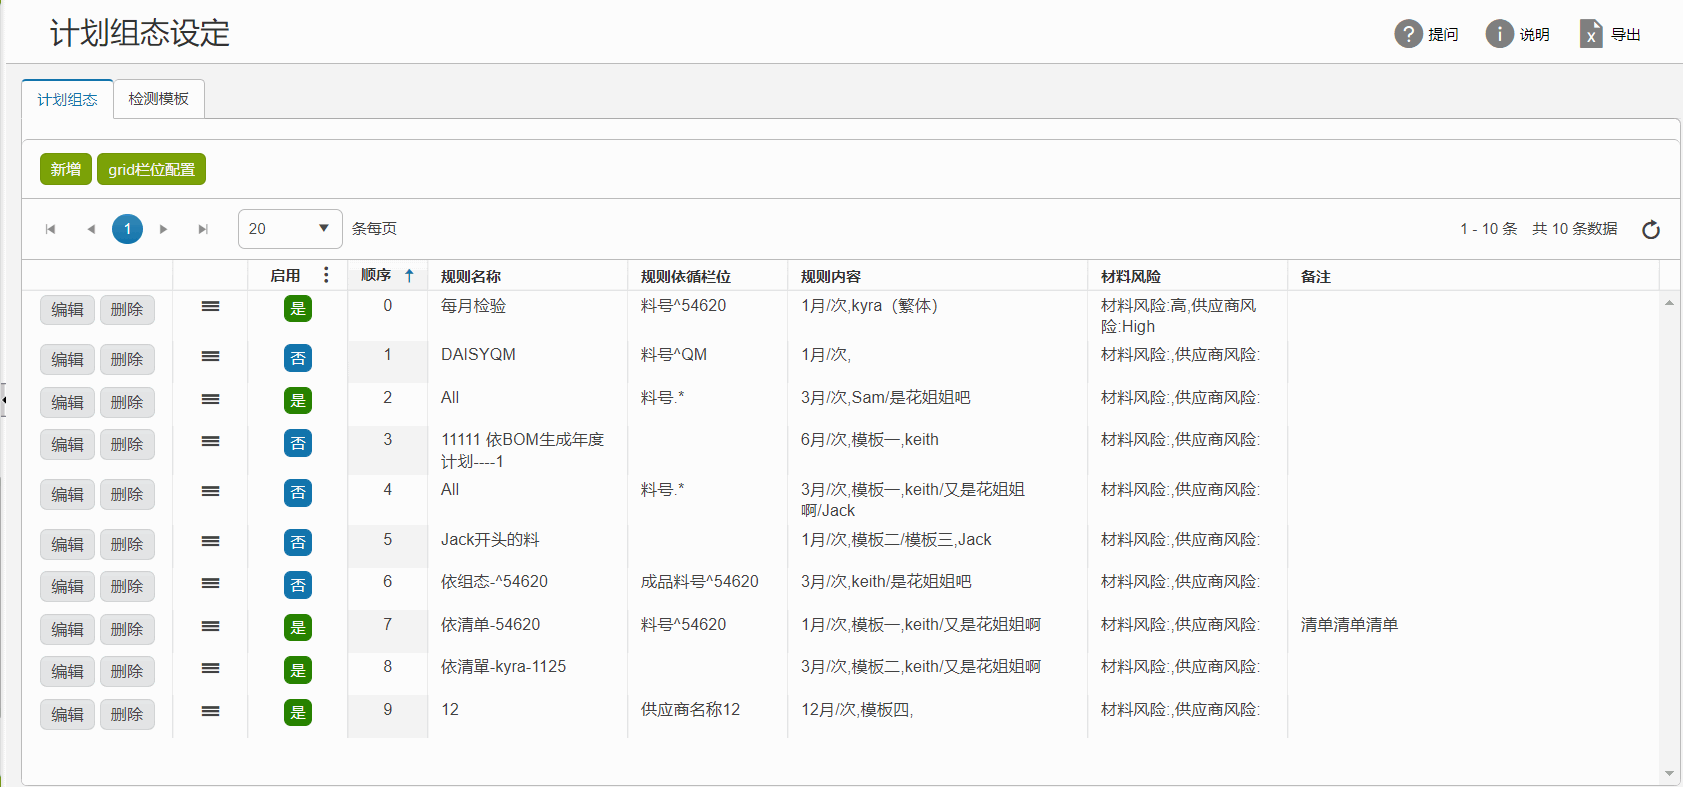Sort by 规则名称 column header
The width and height of the screenshot is (1683, 787).
coord(471,276)
